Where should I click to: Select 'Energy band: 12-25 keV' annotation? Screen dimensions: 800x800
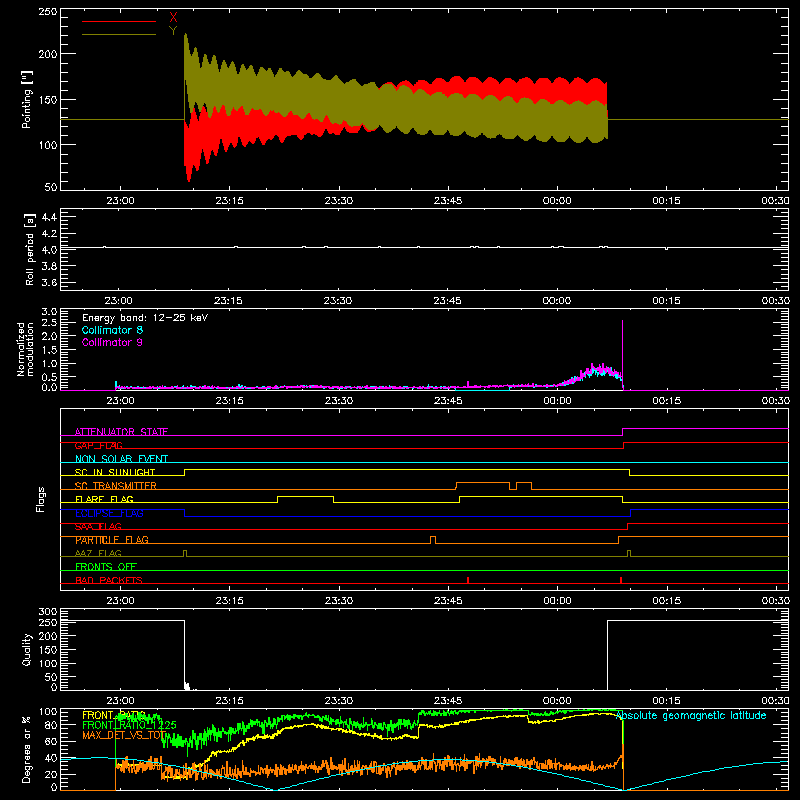pyautogui.click(x=145, y=318)
